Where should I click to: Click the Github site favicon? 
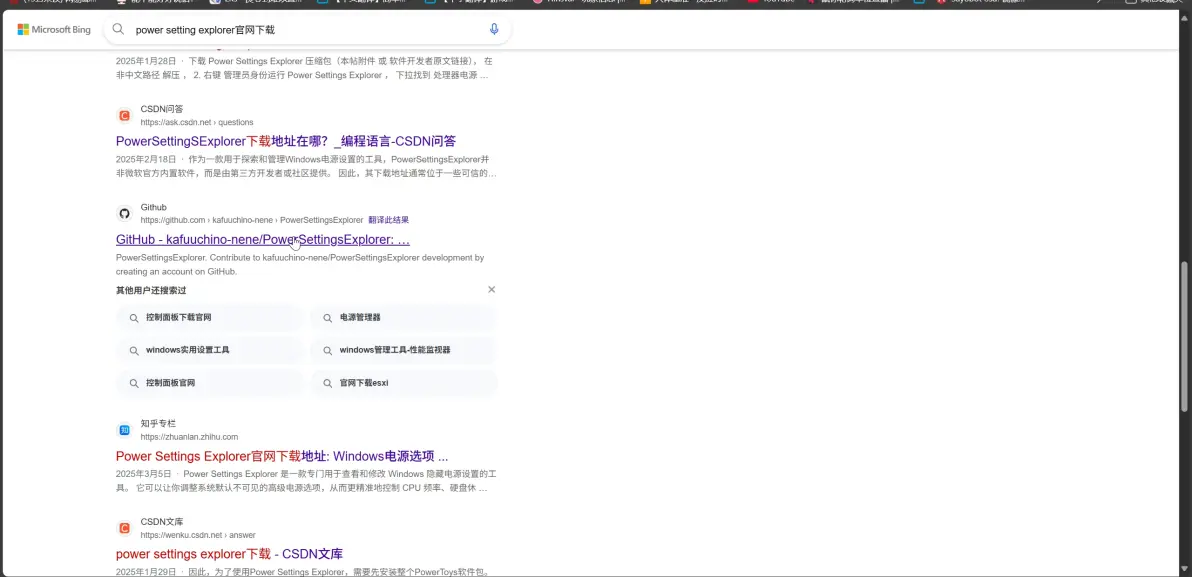pos(124,214)
